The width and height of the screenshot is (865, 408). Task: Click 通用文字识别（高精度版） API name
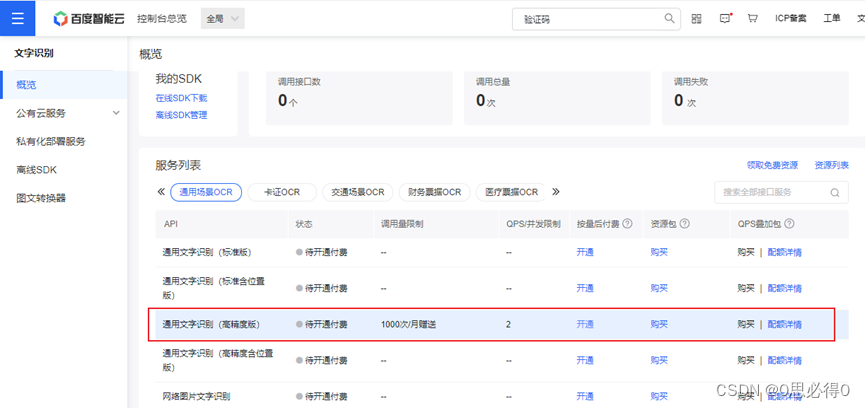point(211,325)
